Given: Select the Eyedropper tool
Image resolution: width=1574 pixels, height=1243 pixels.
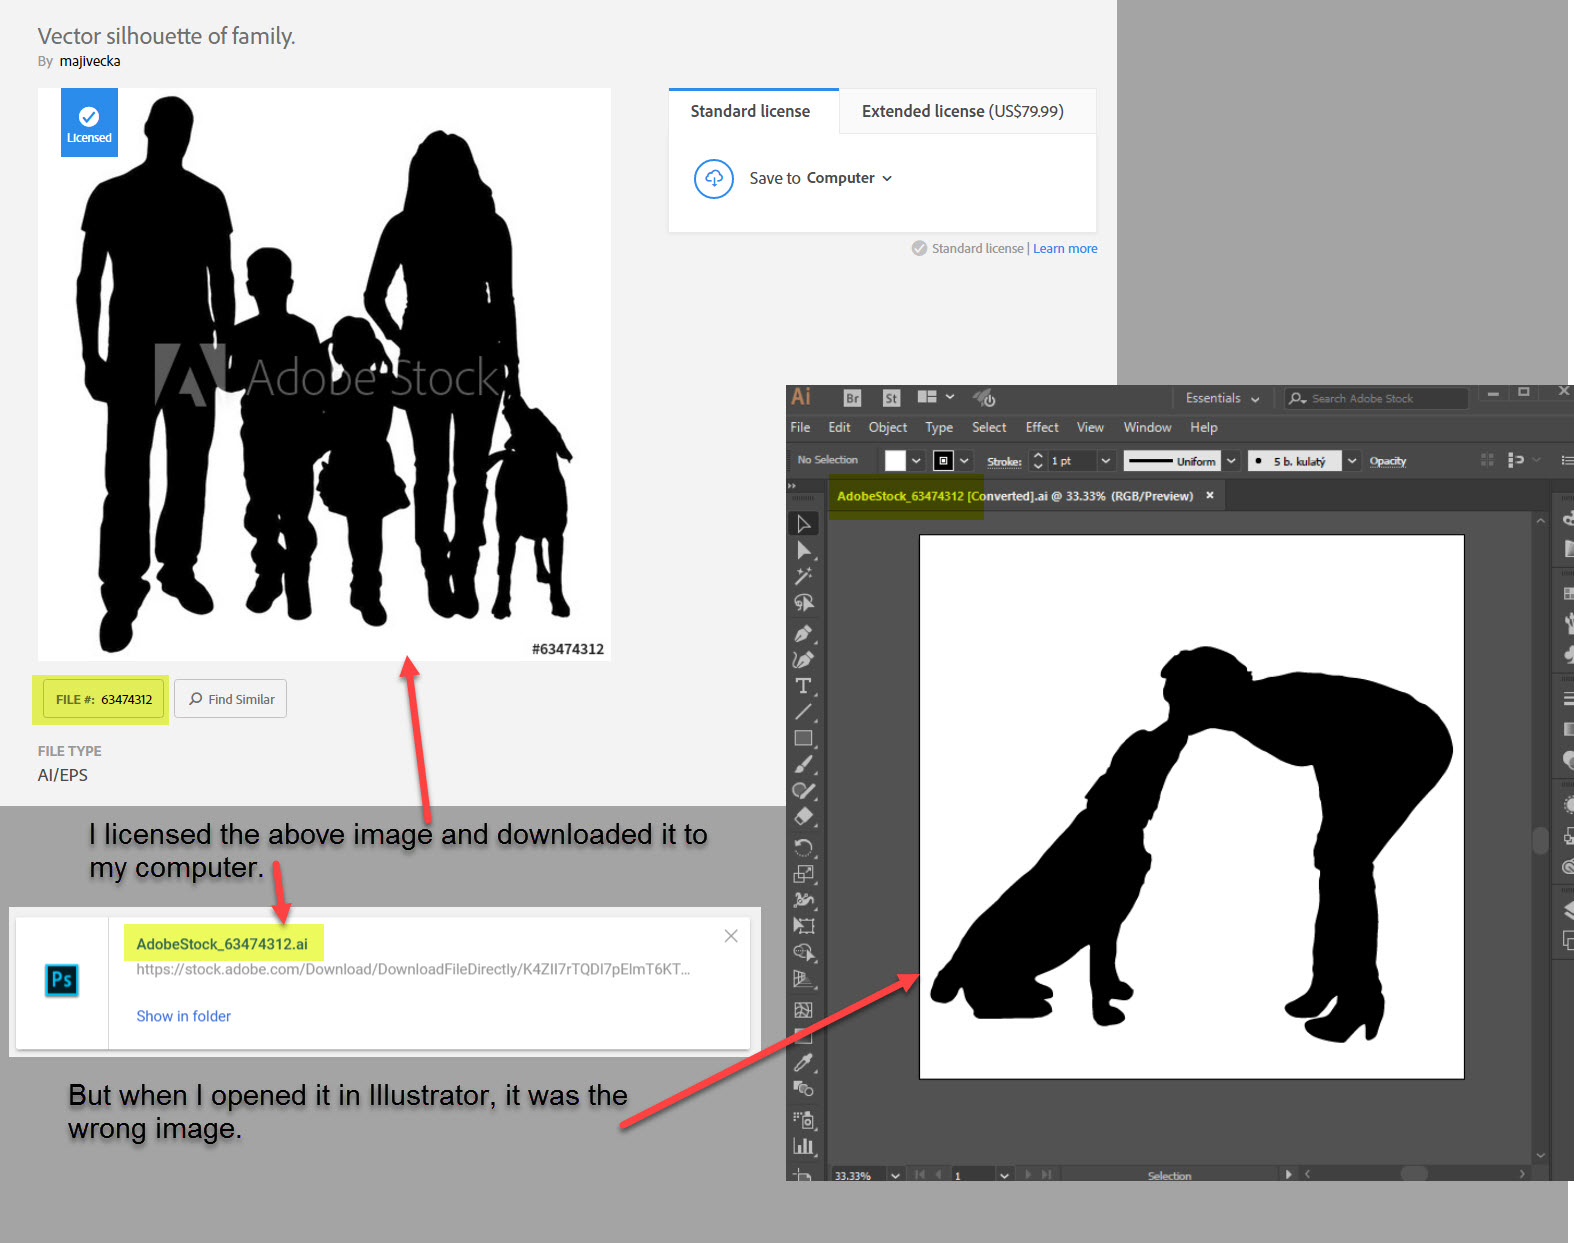Looking at the screenshot, I should tap(803, 1062).
